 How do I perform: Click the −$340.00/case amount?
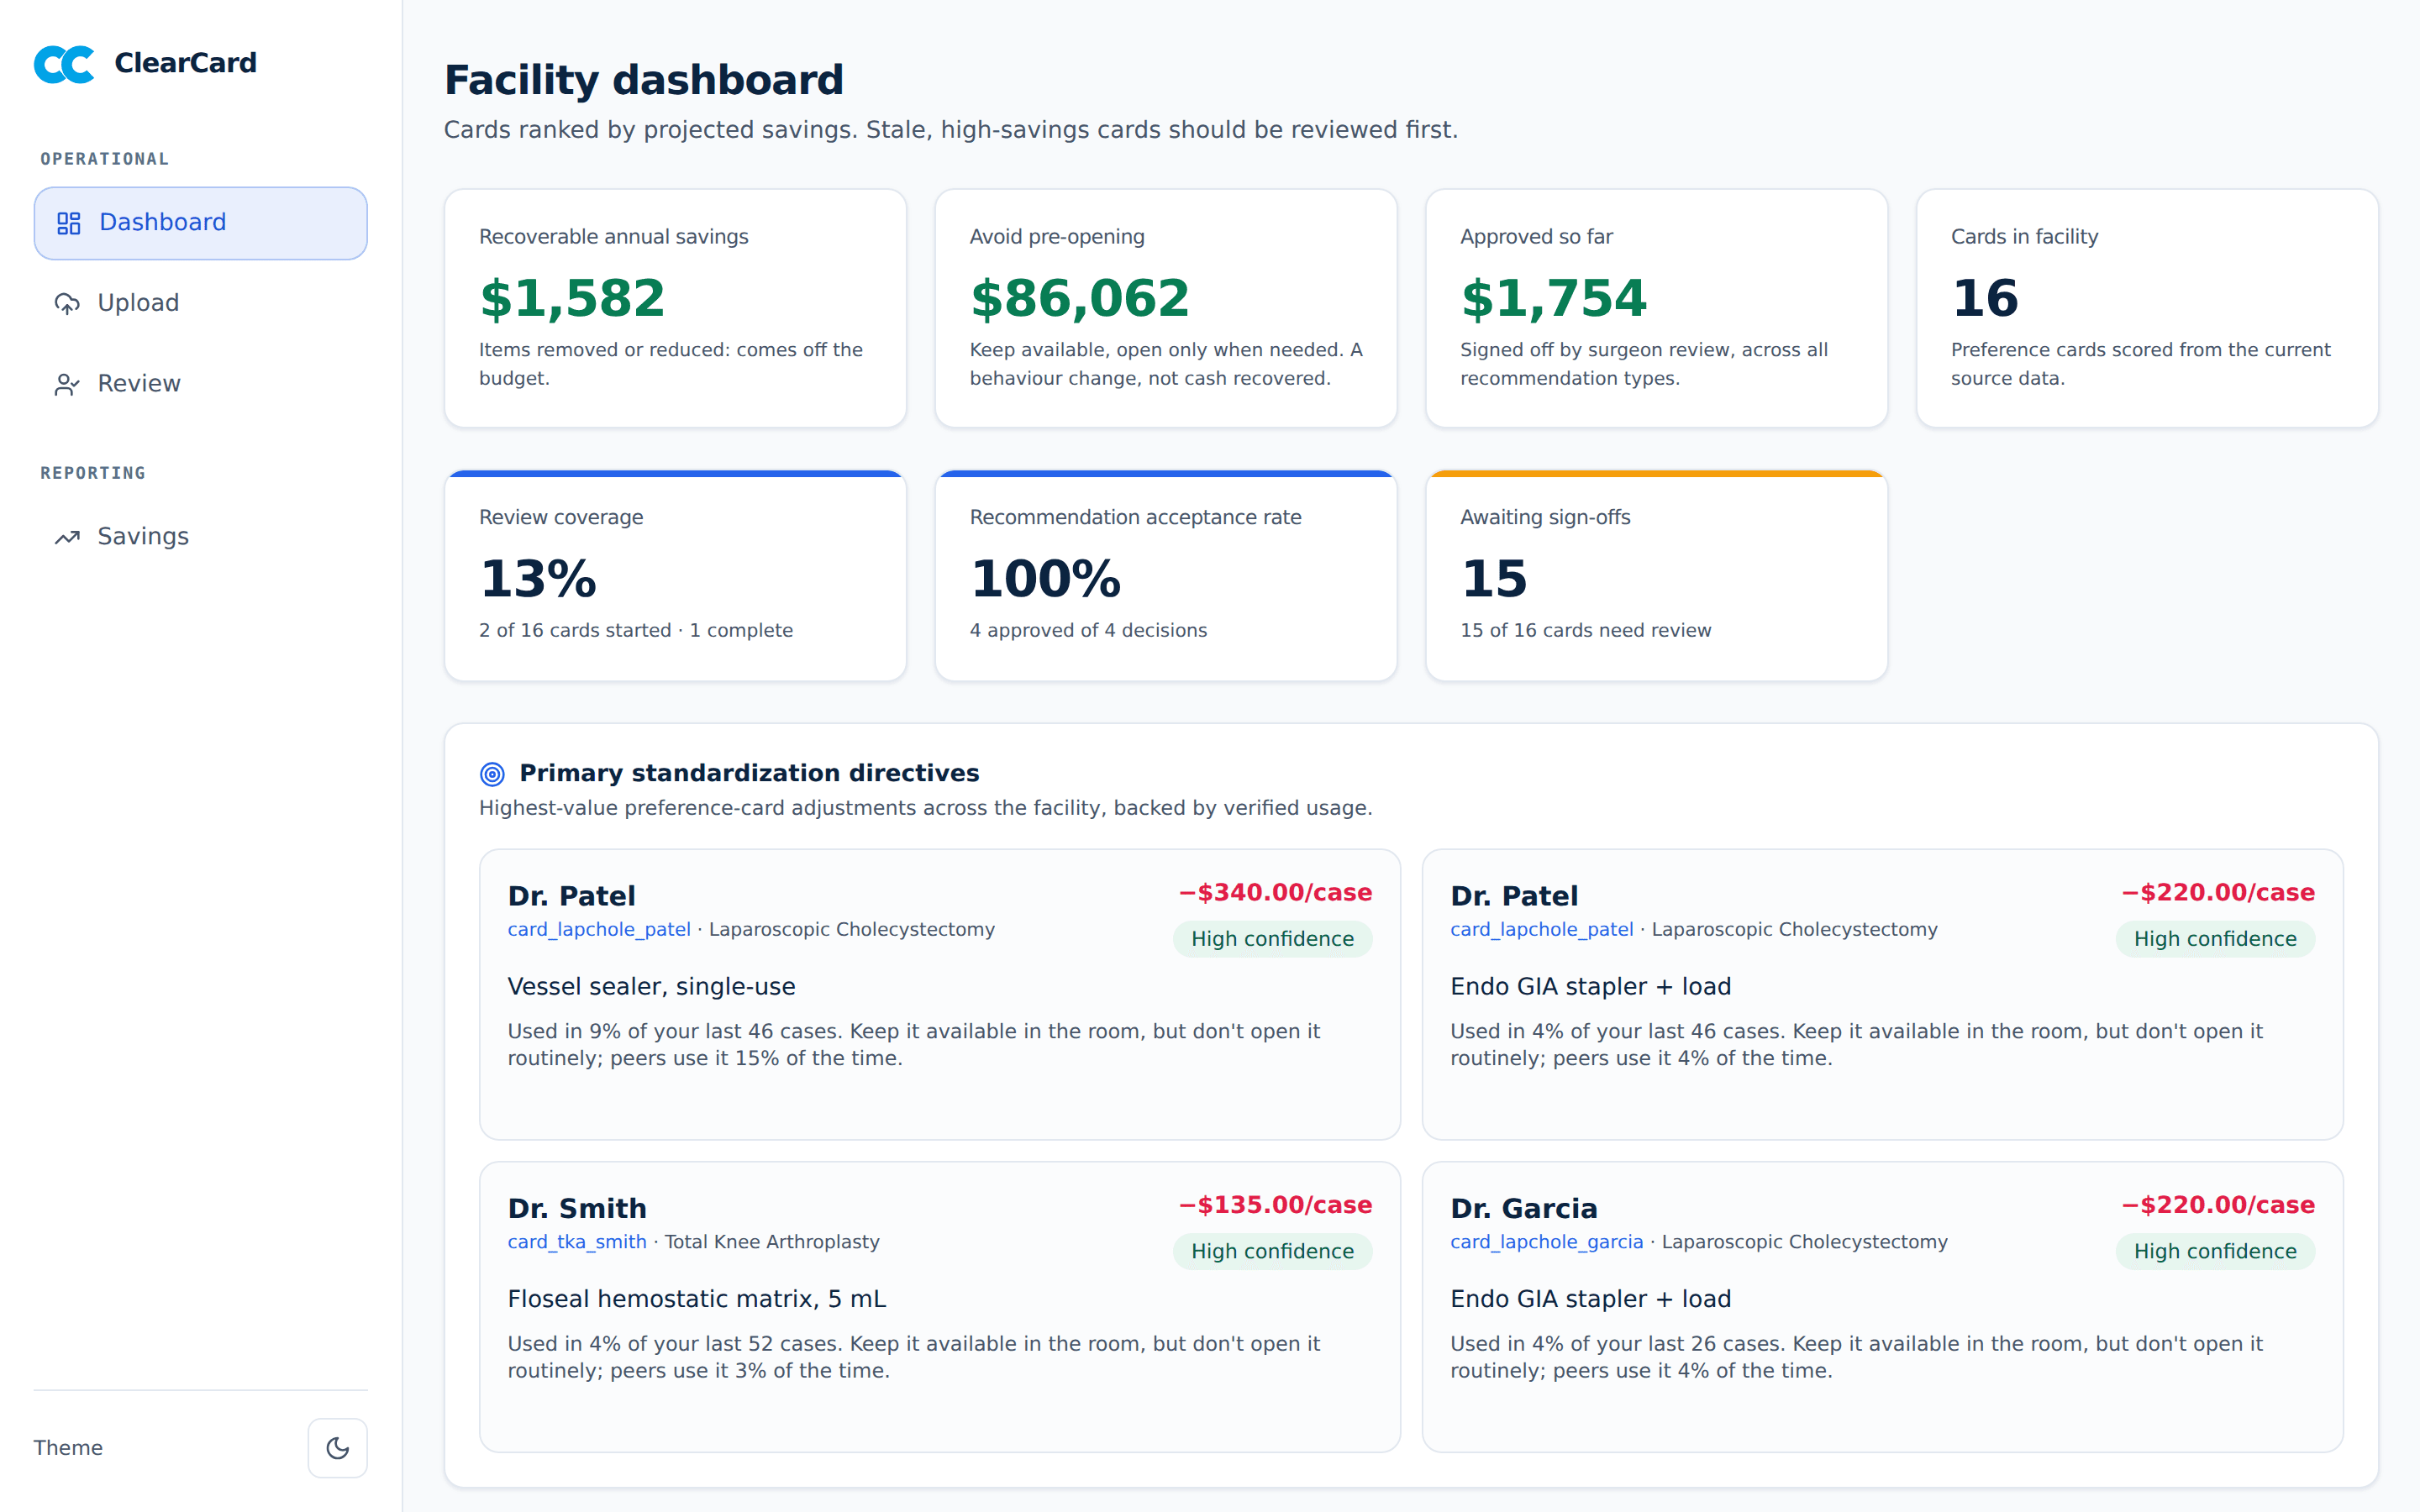pos(1275,892)
